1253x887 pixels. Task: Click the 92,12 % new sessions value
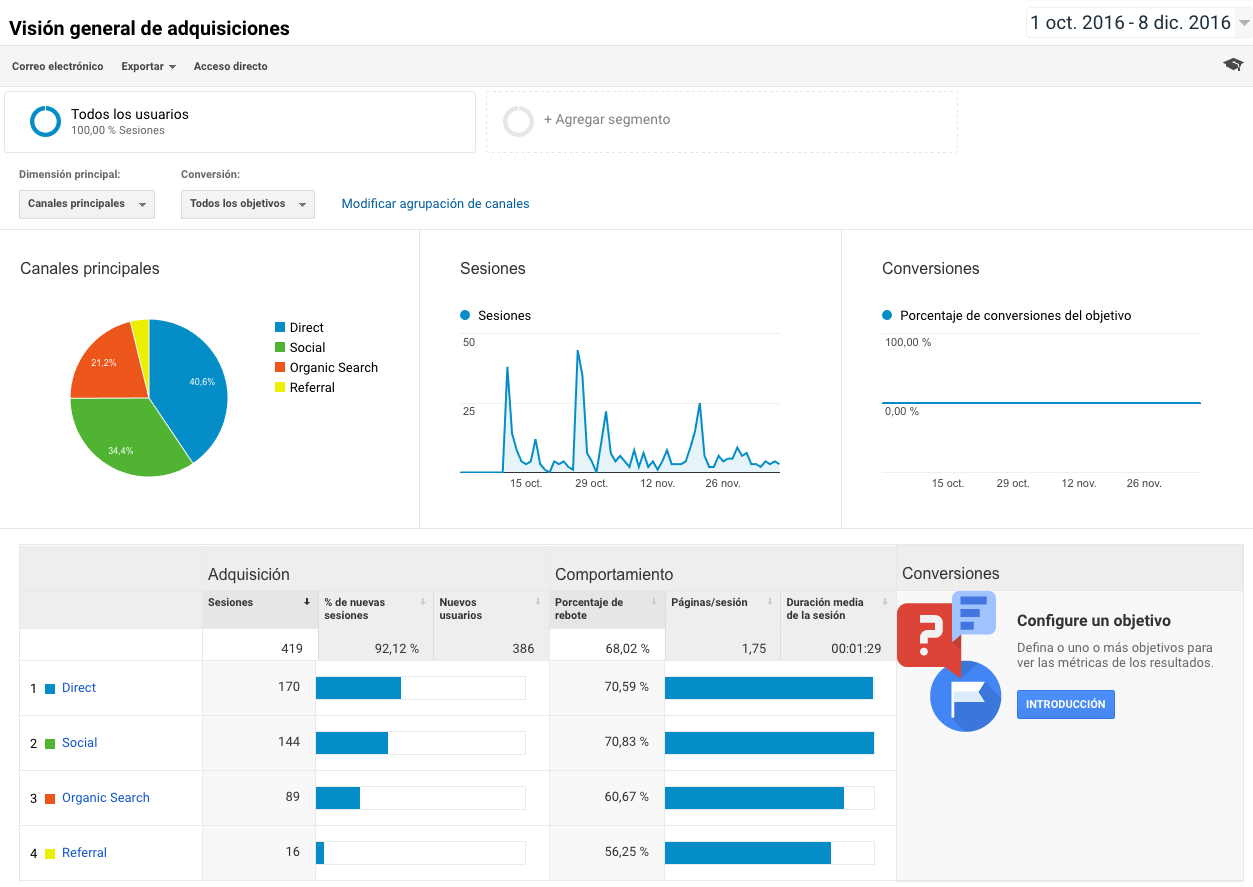[x=397, y=649]
